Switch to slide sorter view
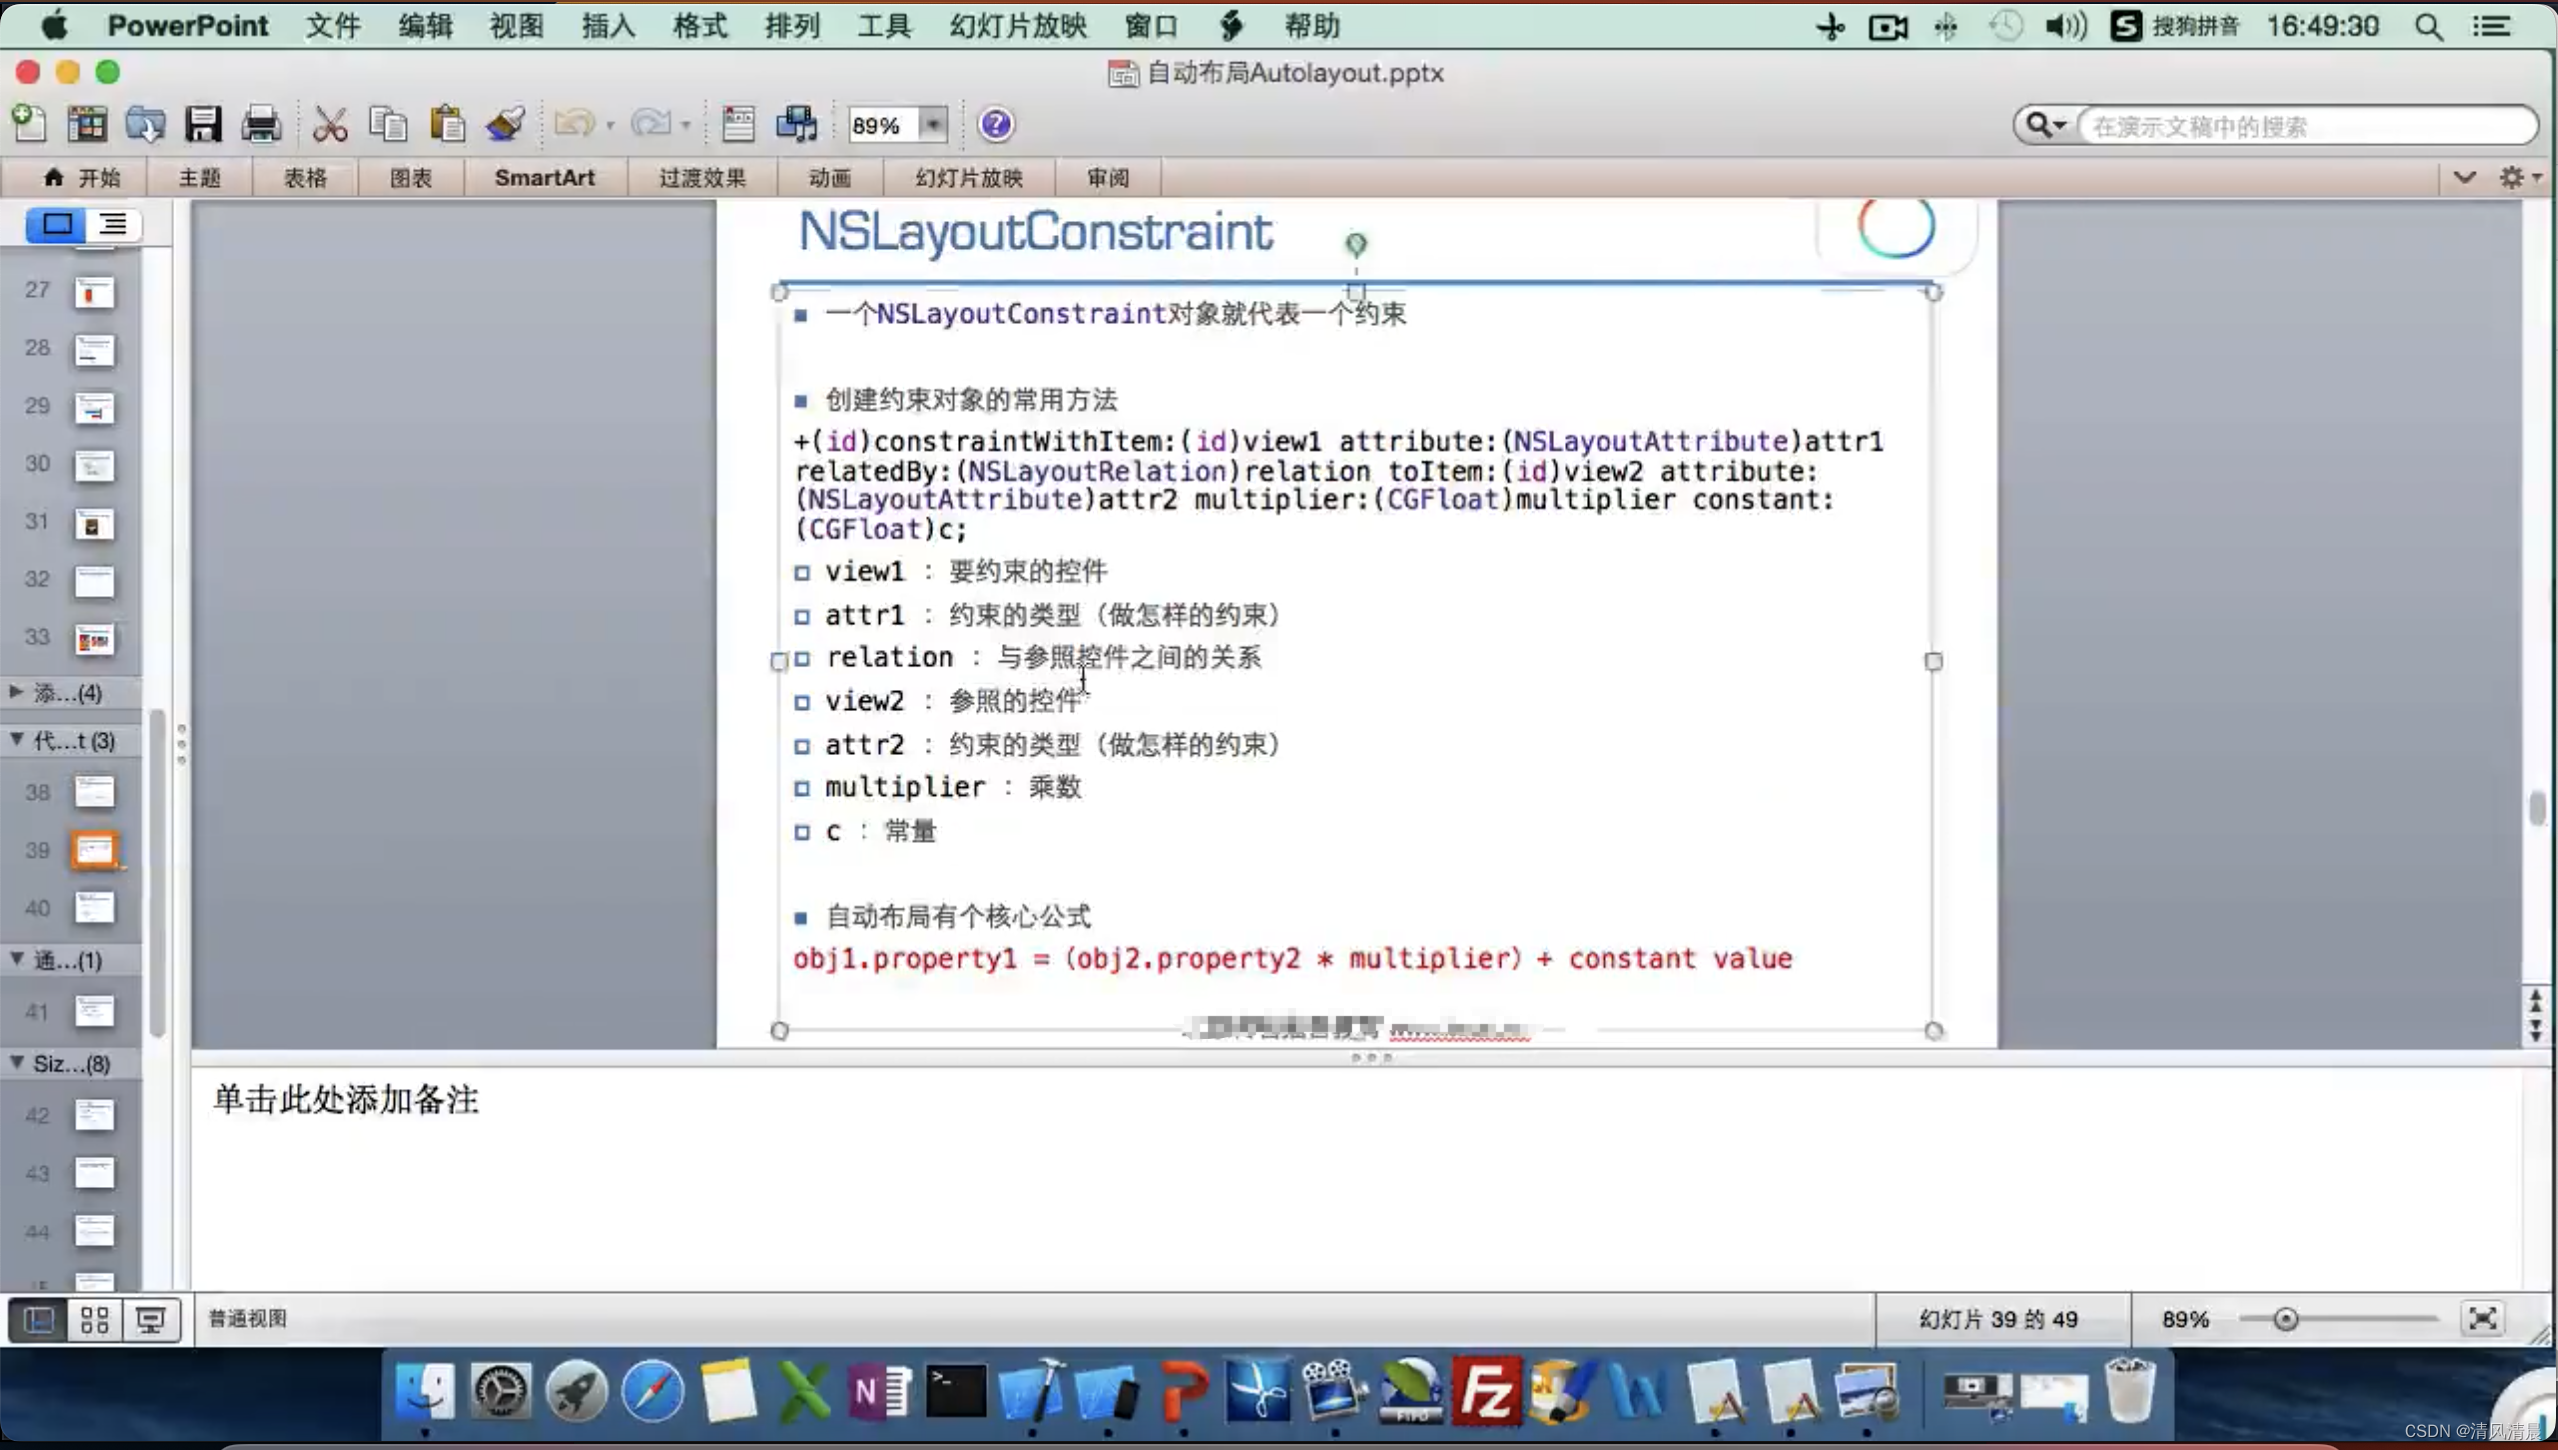This screenshot has height=1450, width=2558. [x=94, y=1320]
